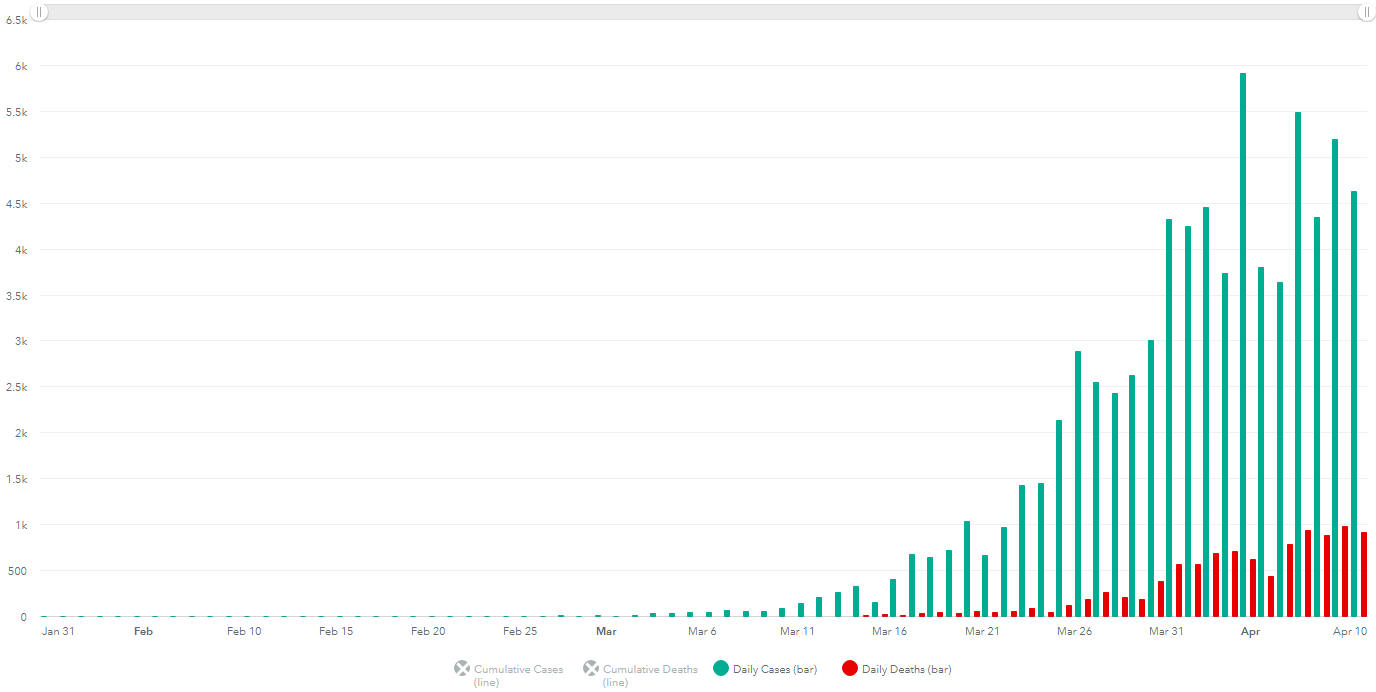This screenshot has width=1376, height=692.
Task: Click the right range slider handle
Action: [x=1366, y=12]
